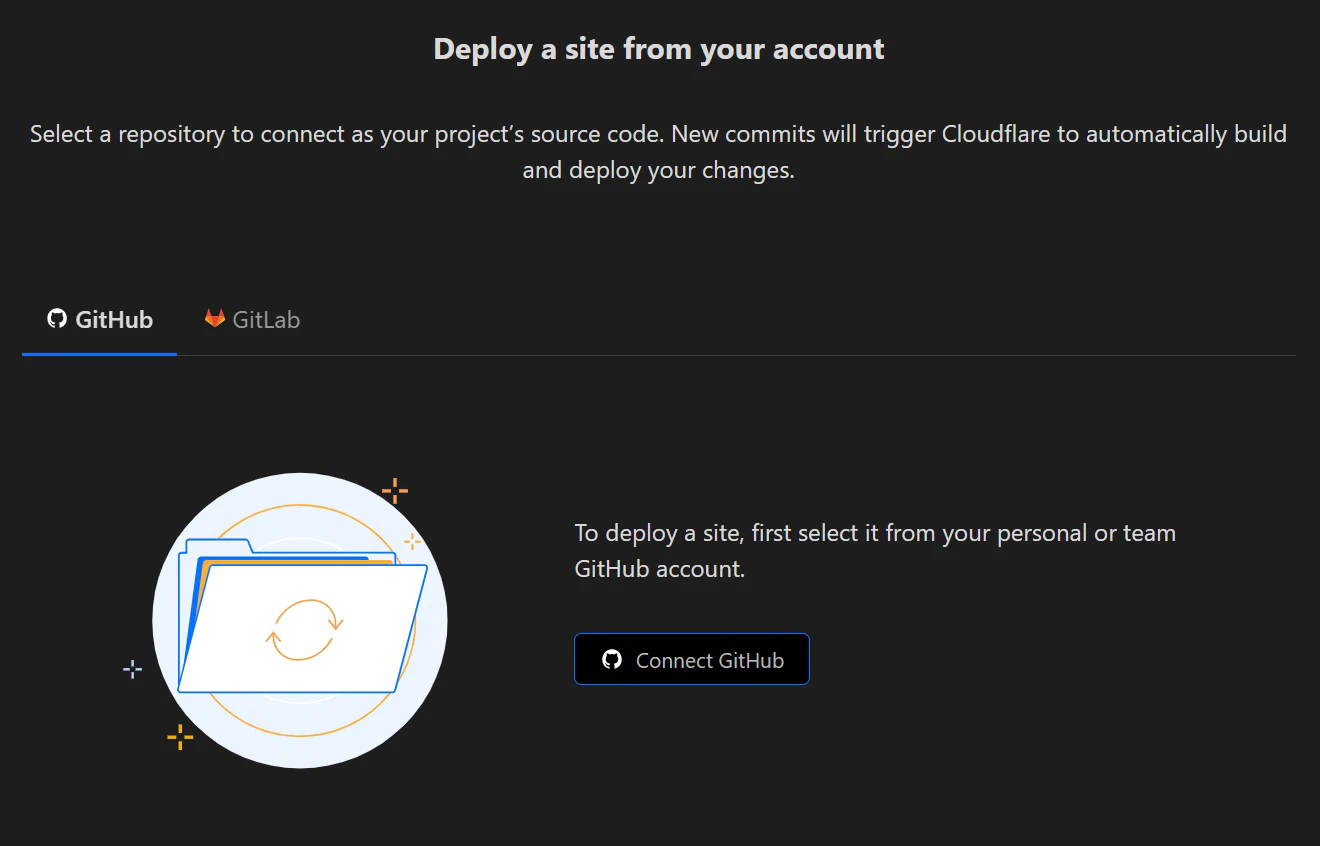The width and height of the screenshot is (1320, 846).
Task: Click the GitLab fox logo icon
Action: click(x=214, y=319)
